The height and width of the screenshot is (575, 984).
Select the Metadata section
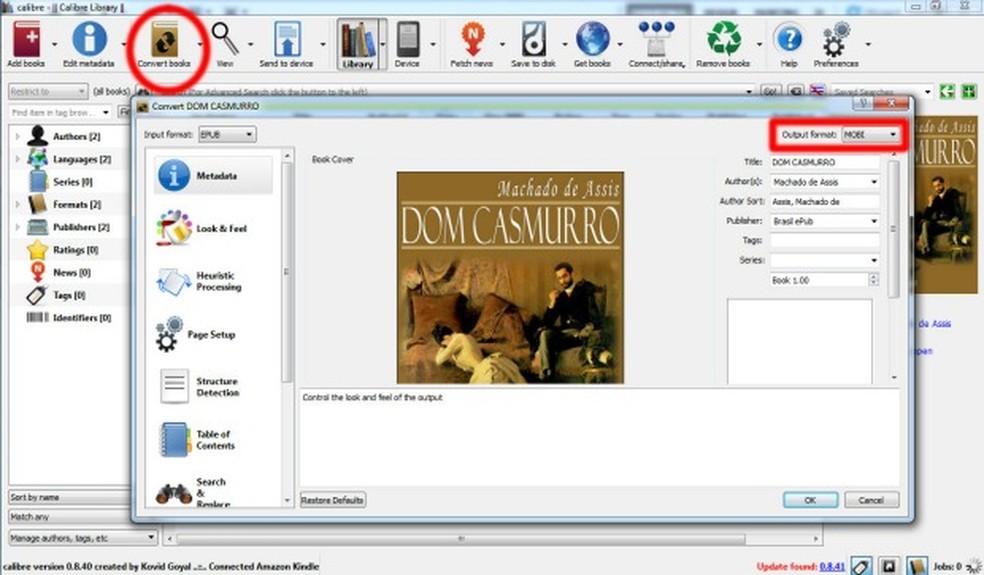[x=213, y=176]
